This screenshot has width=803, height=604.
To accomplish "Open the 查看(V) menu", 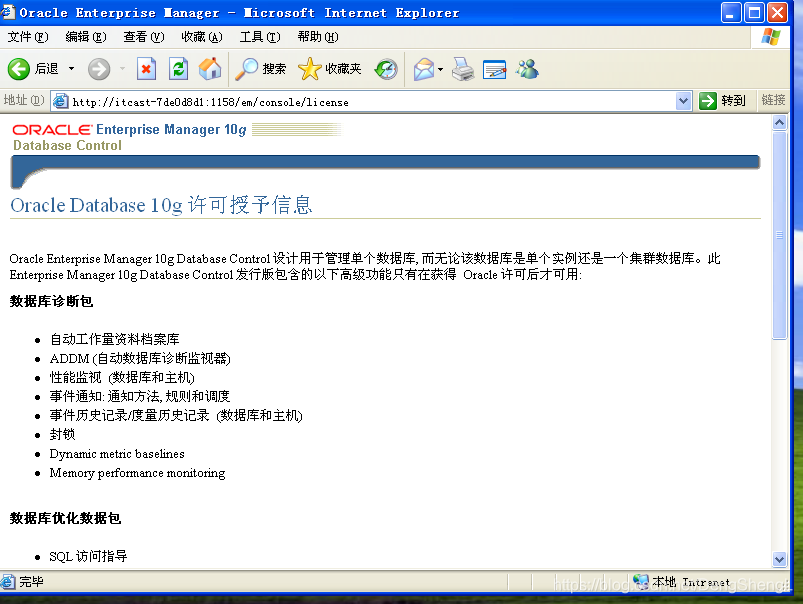I will [x=143, y=37].
